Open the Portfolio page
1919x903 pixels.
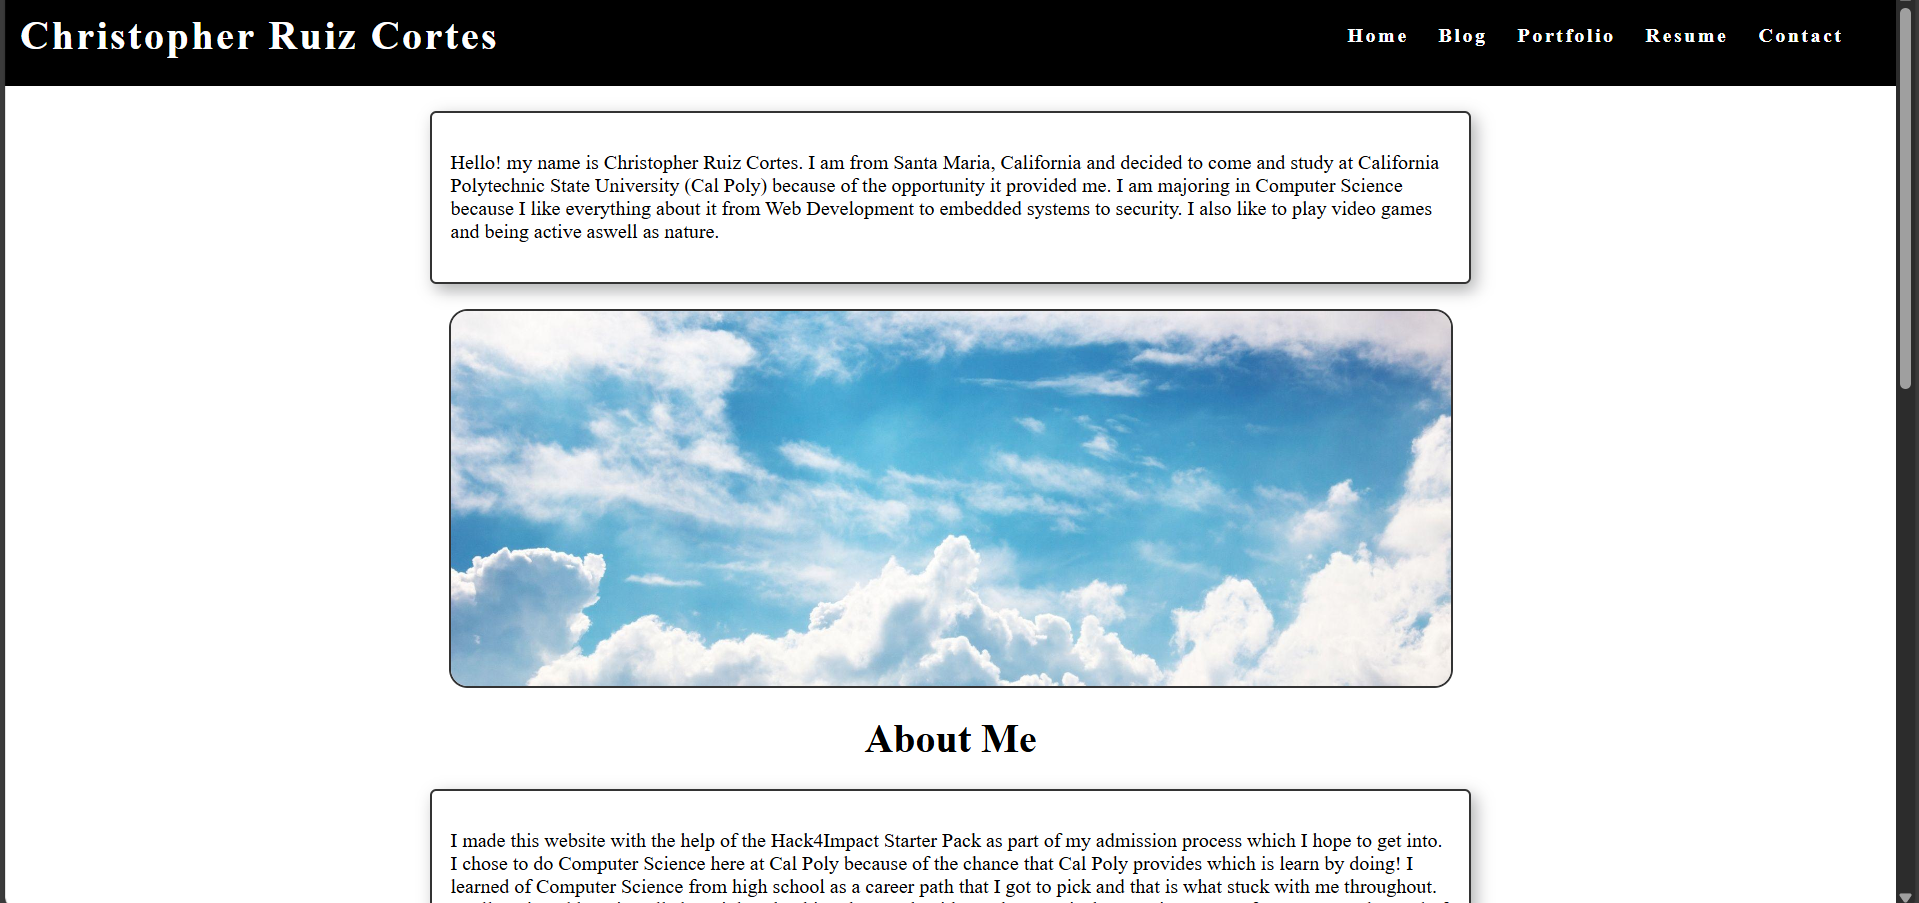coord(1565,36)
